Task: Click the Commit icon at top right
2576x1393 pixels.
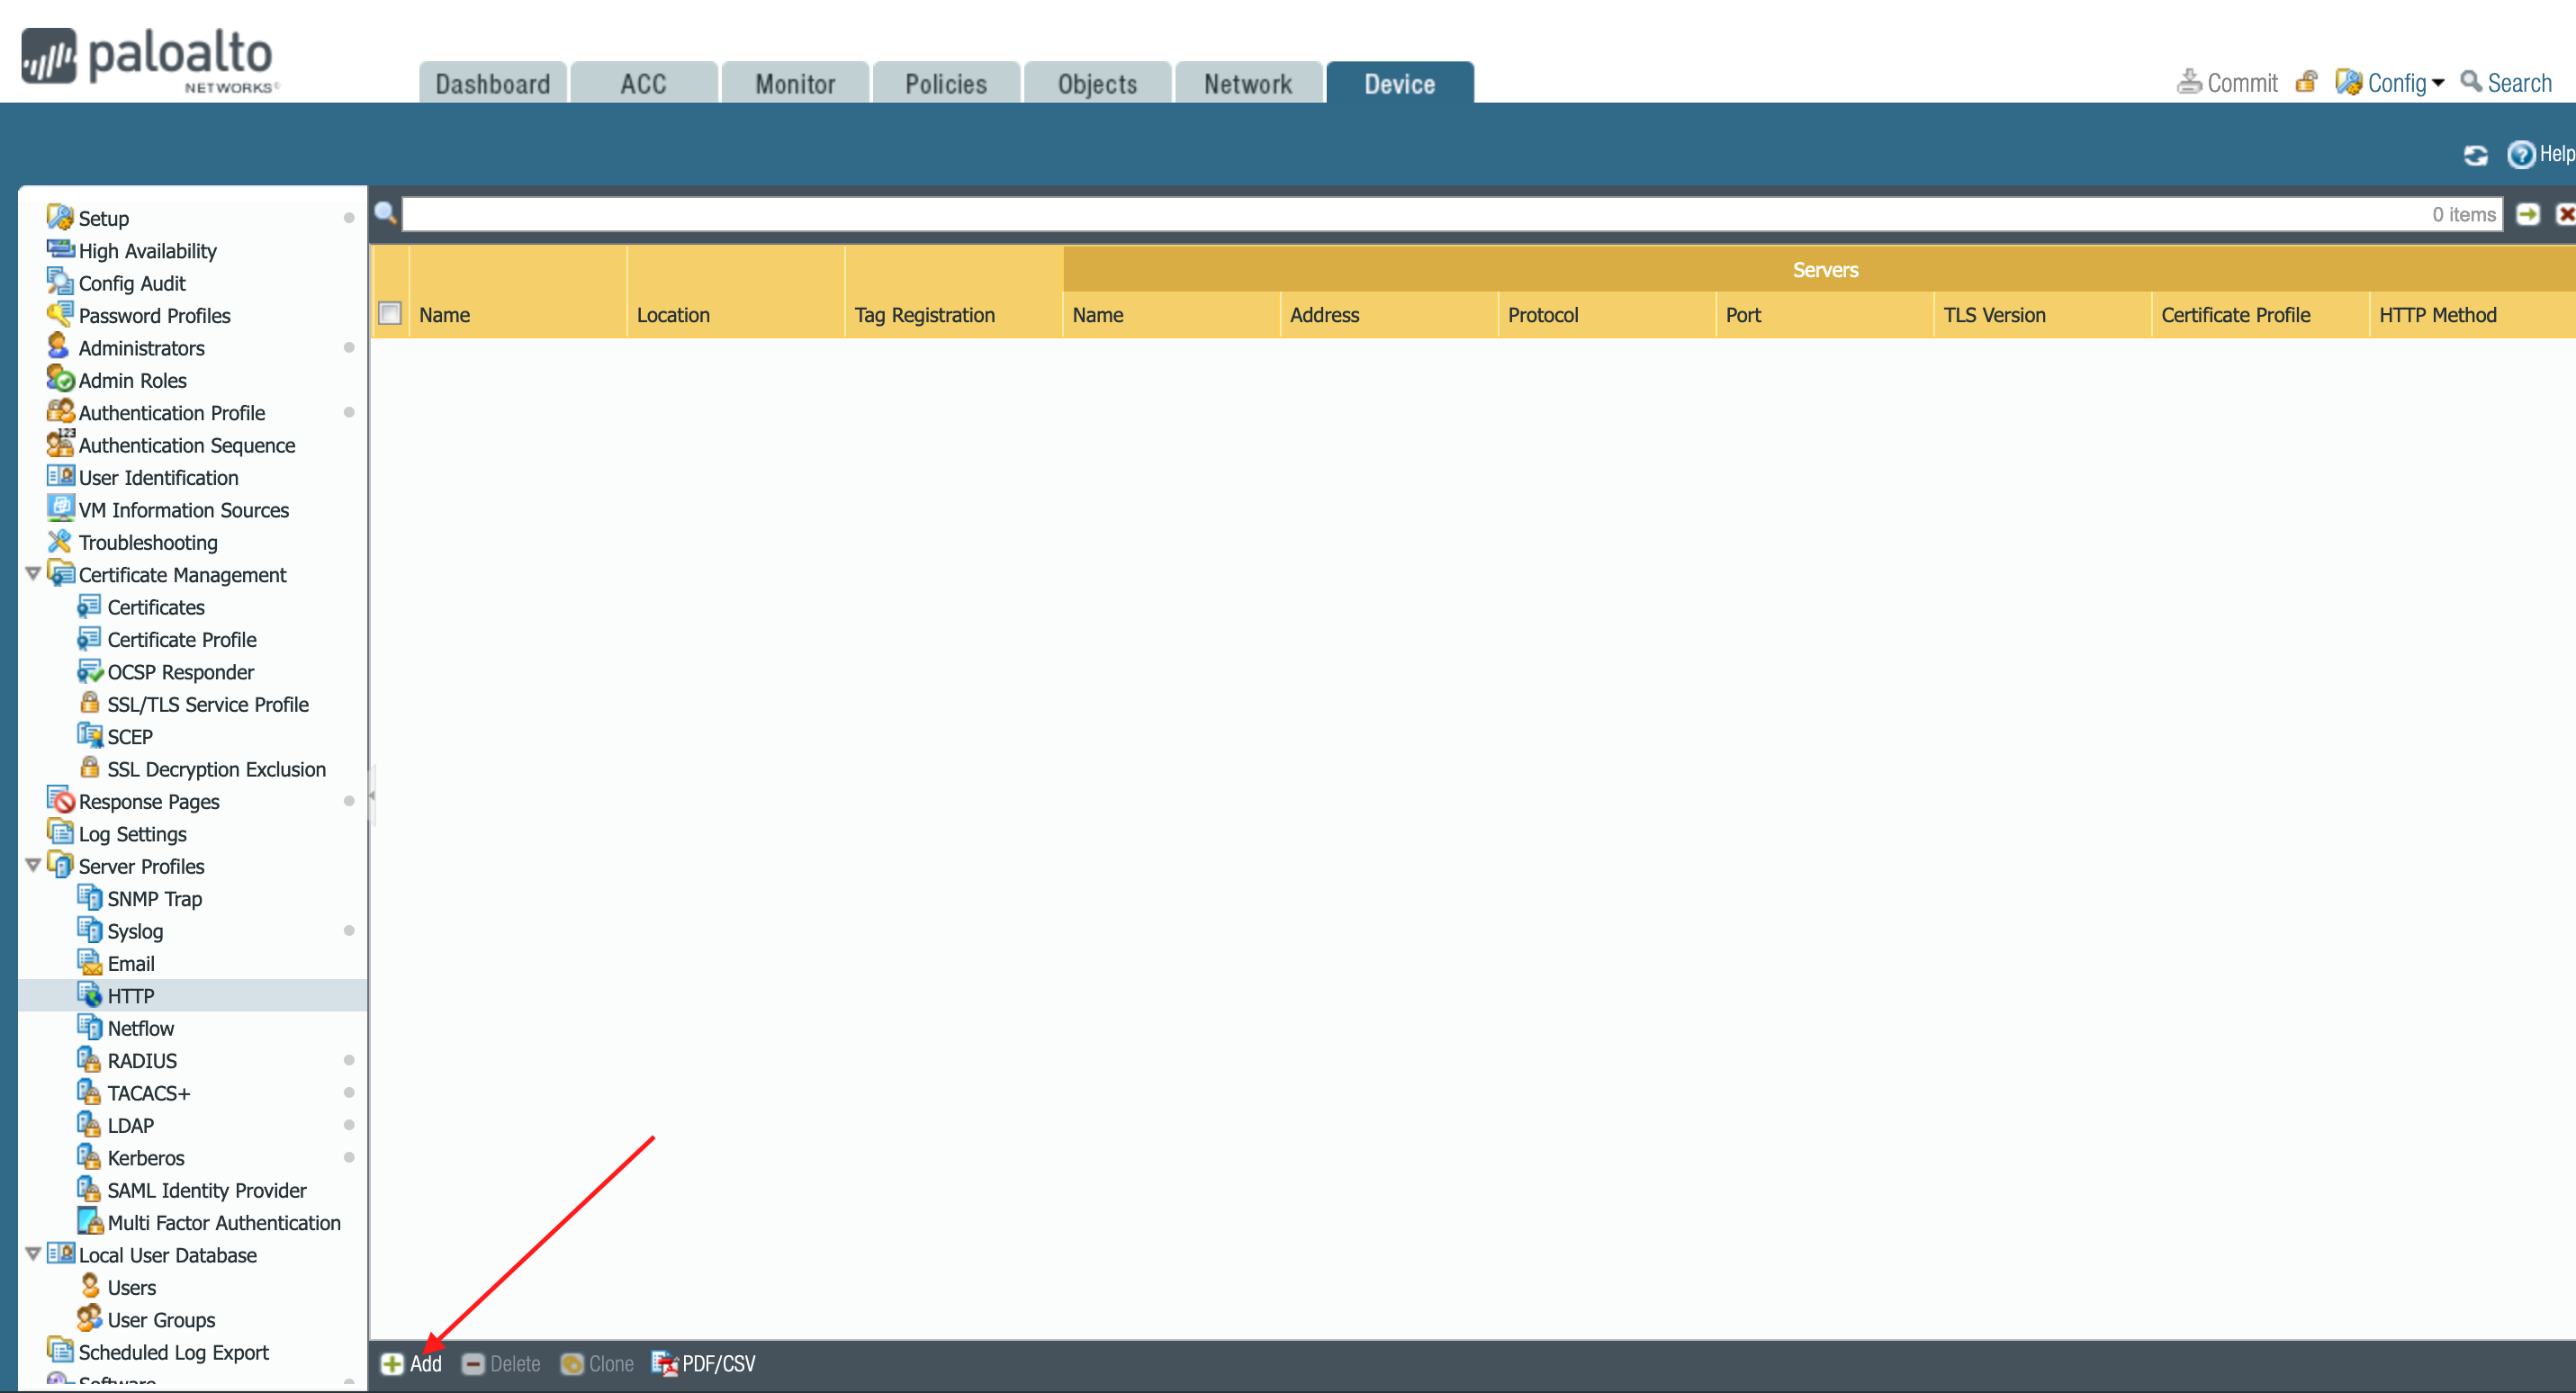Action: click(2191, 81)
